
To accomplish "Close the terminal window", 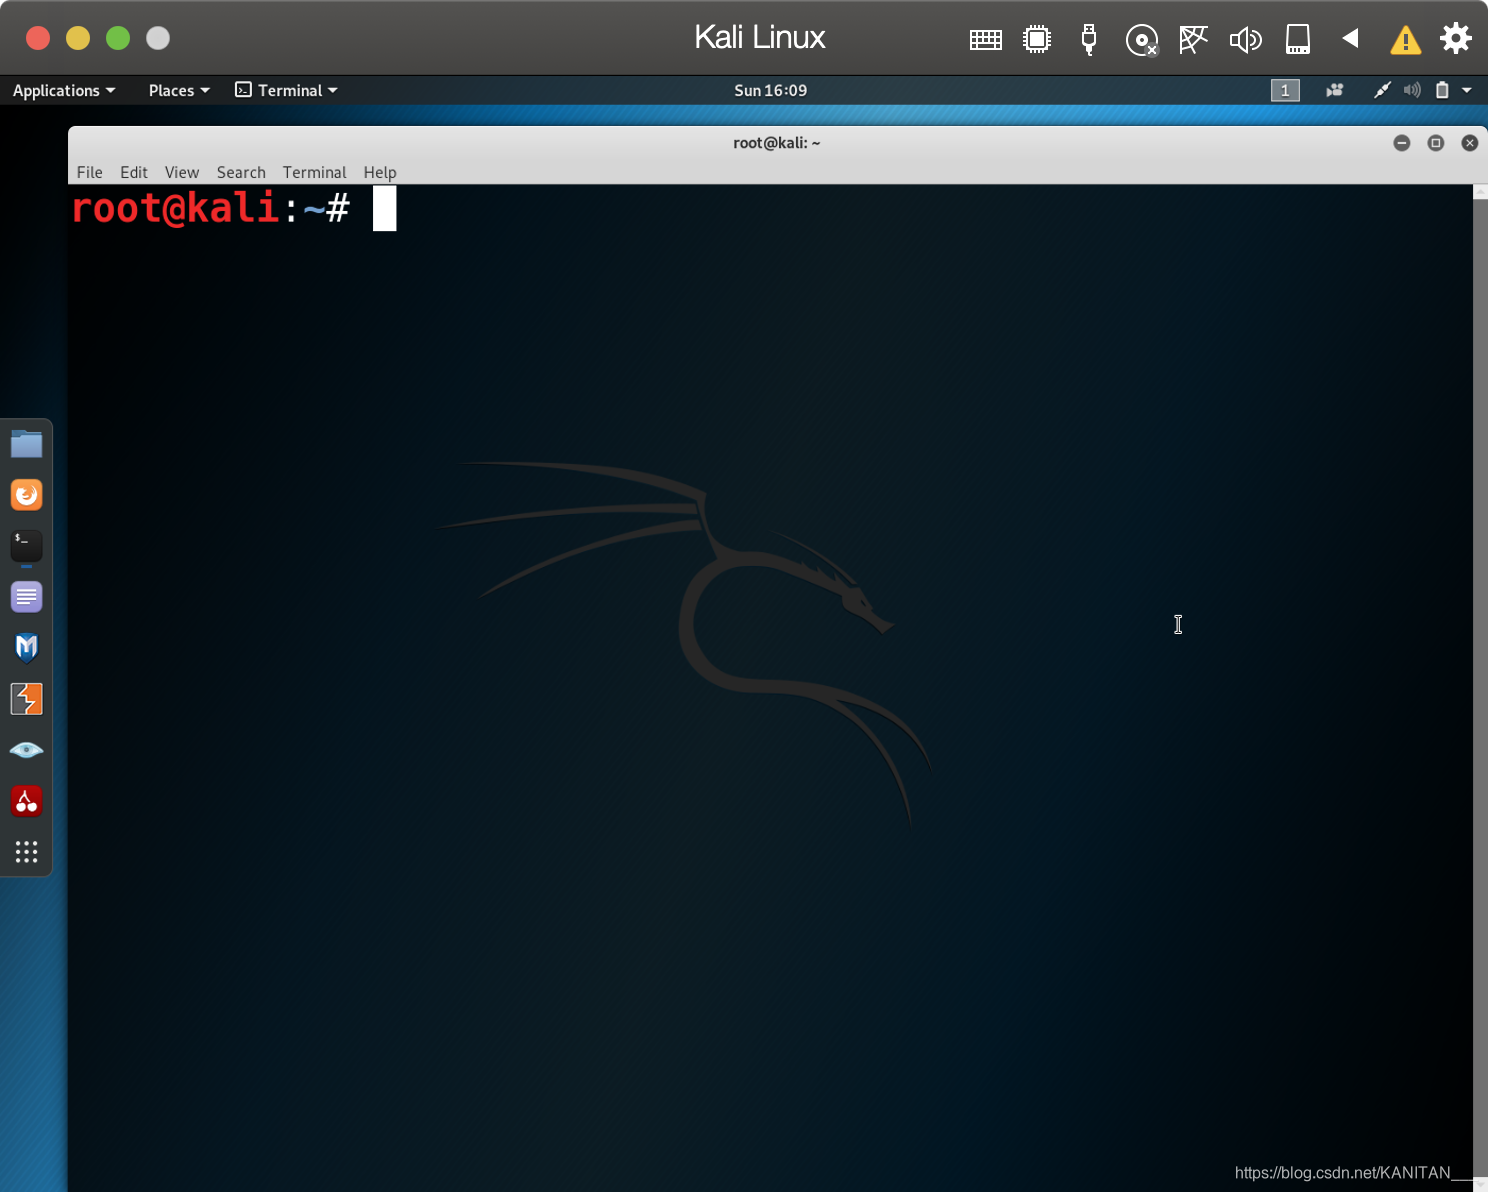I will 1470,143.
